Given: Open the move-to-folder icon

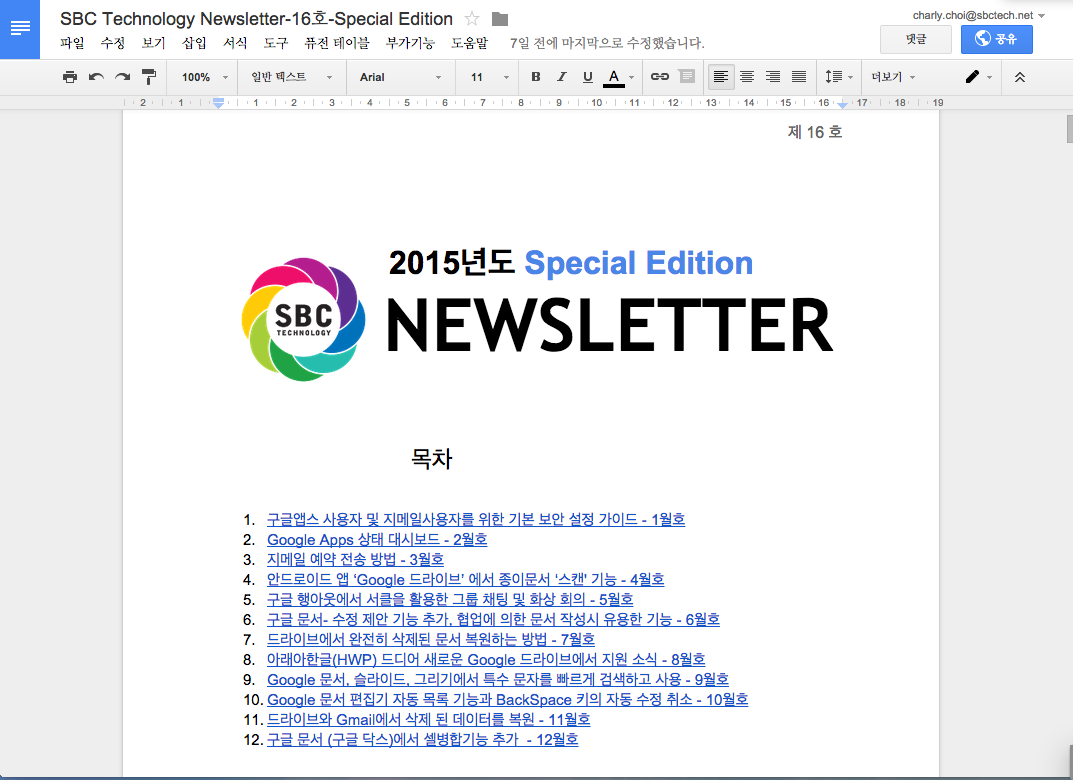Looking at the screenshot, I should (500, 19).
